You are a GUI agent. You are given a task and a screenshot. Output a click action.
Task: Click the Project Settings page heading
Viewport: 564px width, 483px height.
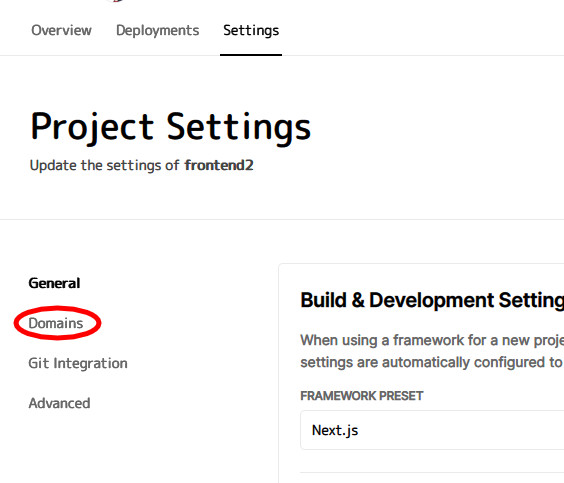170,127
